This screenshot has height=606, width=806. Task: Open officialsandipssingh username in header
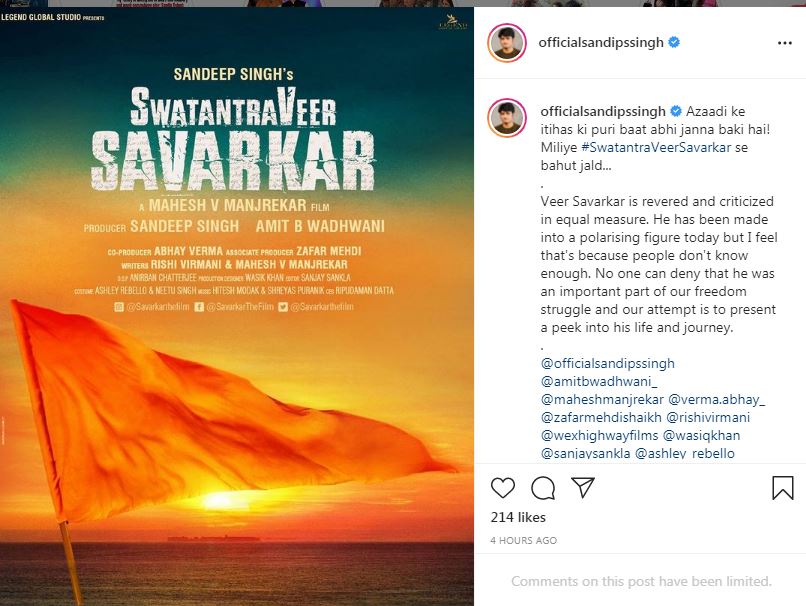(601, 43)
